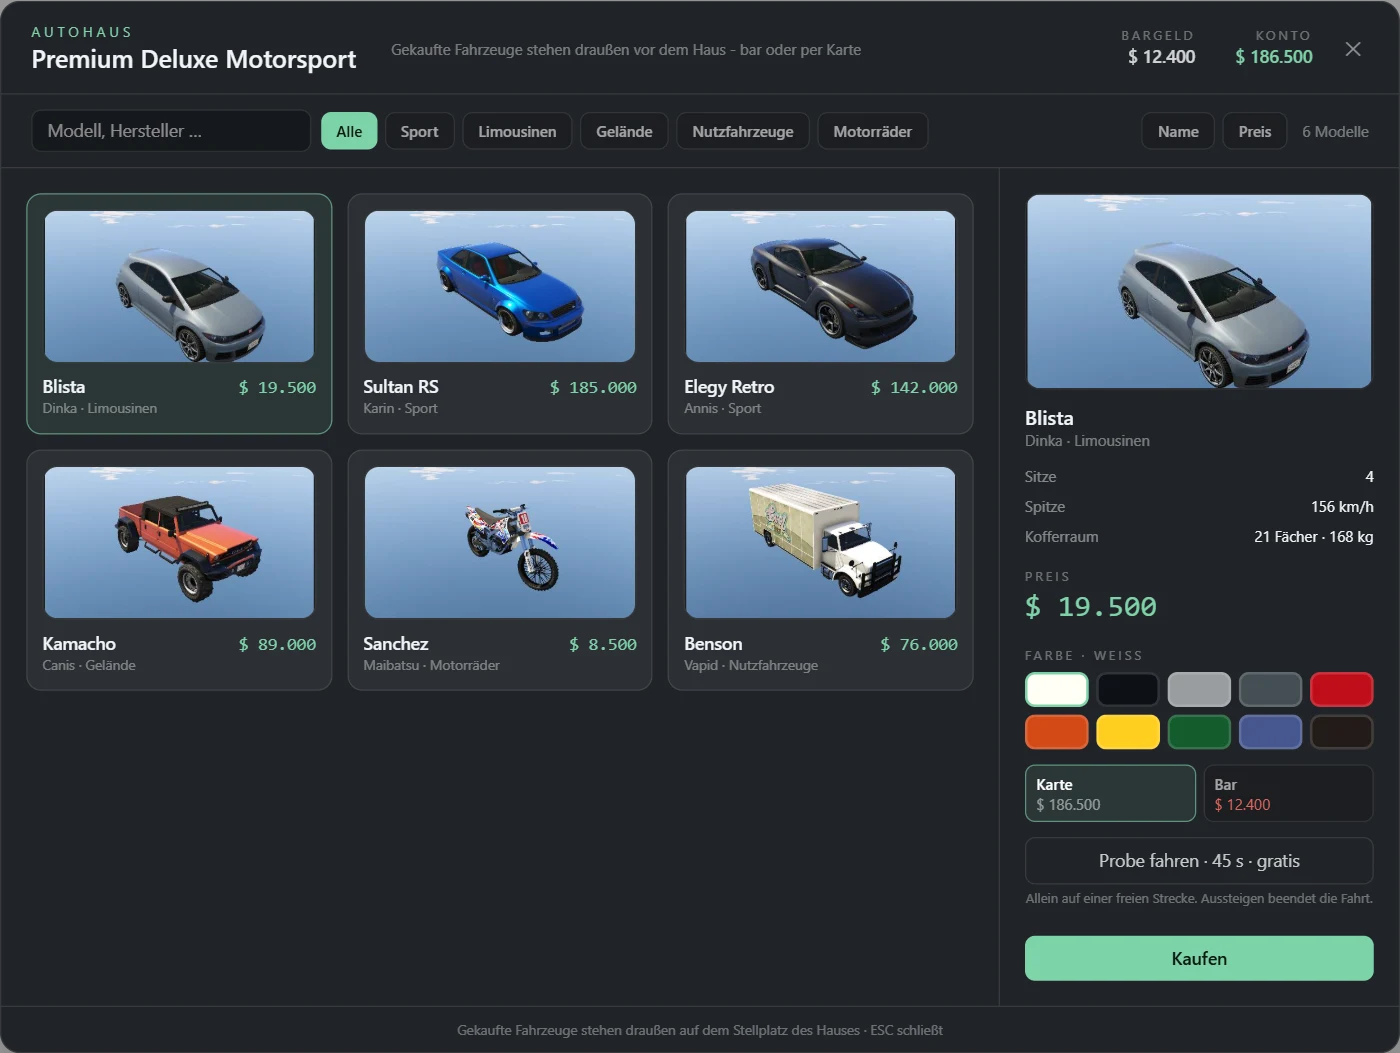Start the free Probe fahren test drive

[1199, 861]
